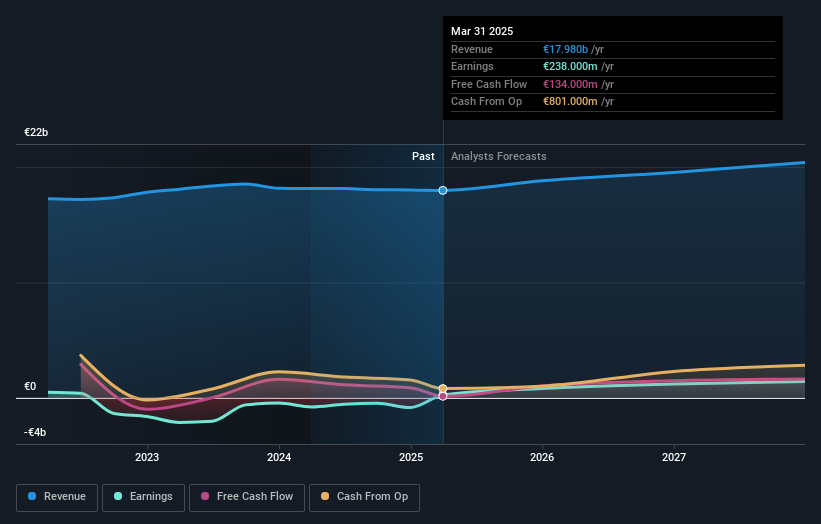
Task: Toggle the Revenue legend button
Action: coord(57,497)
